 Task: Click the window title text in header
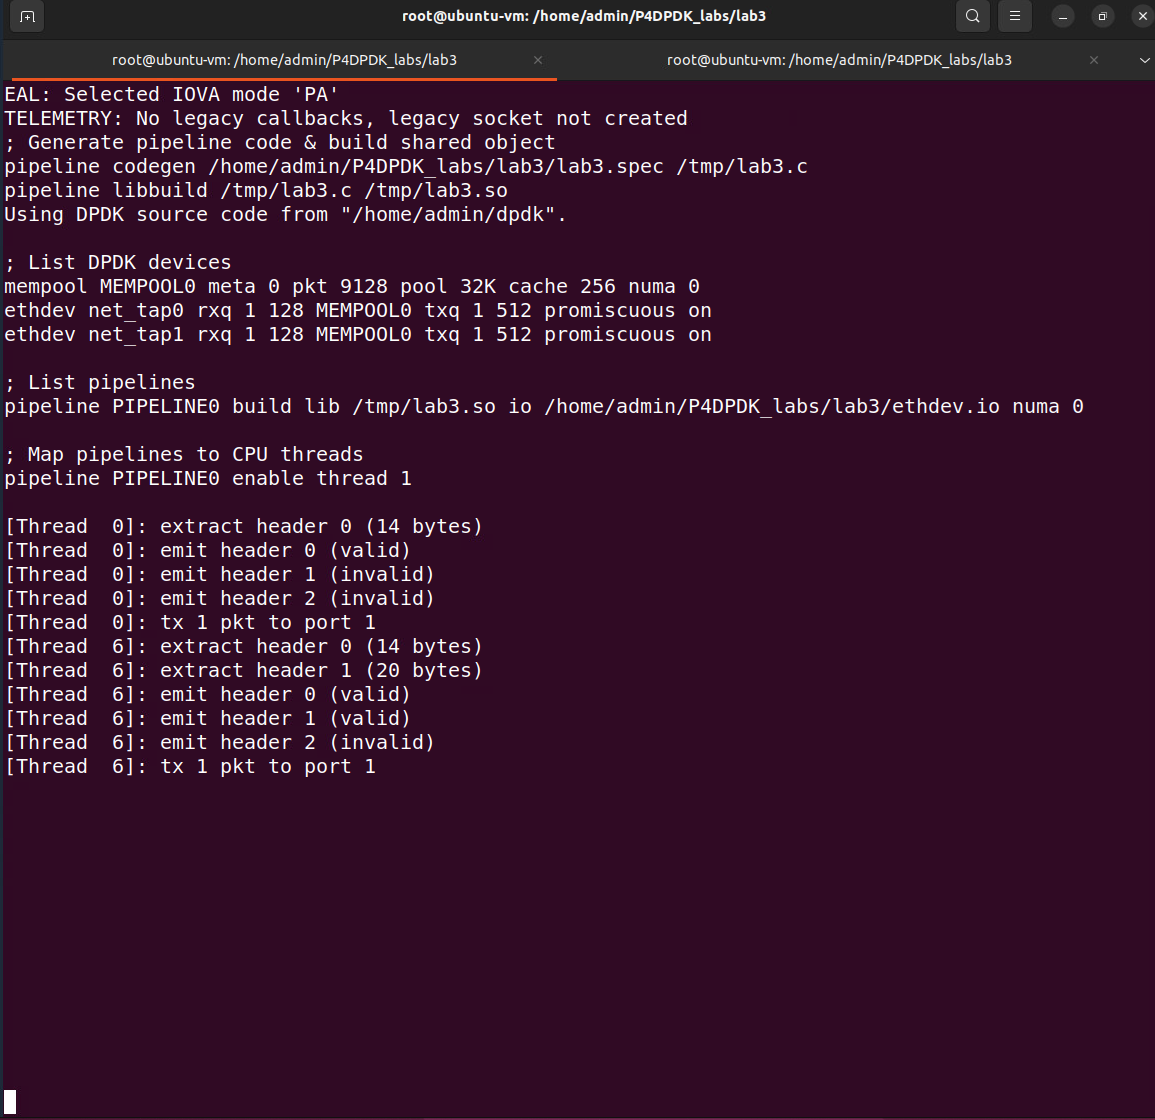(x=583, y=15)
